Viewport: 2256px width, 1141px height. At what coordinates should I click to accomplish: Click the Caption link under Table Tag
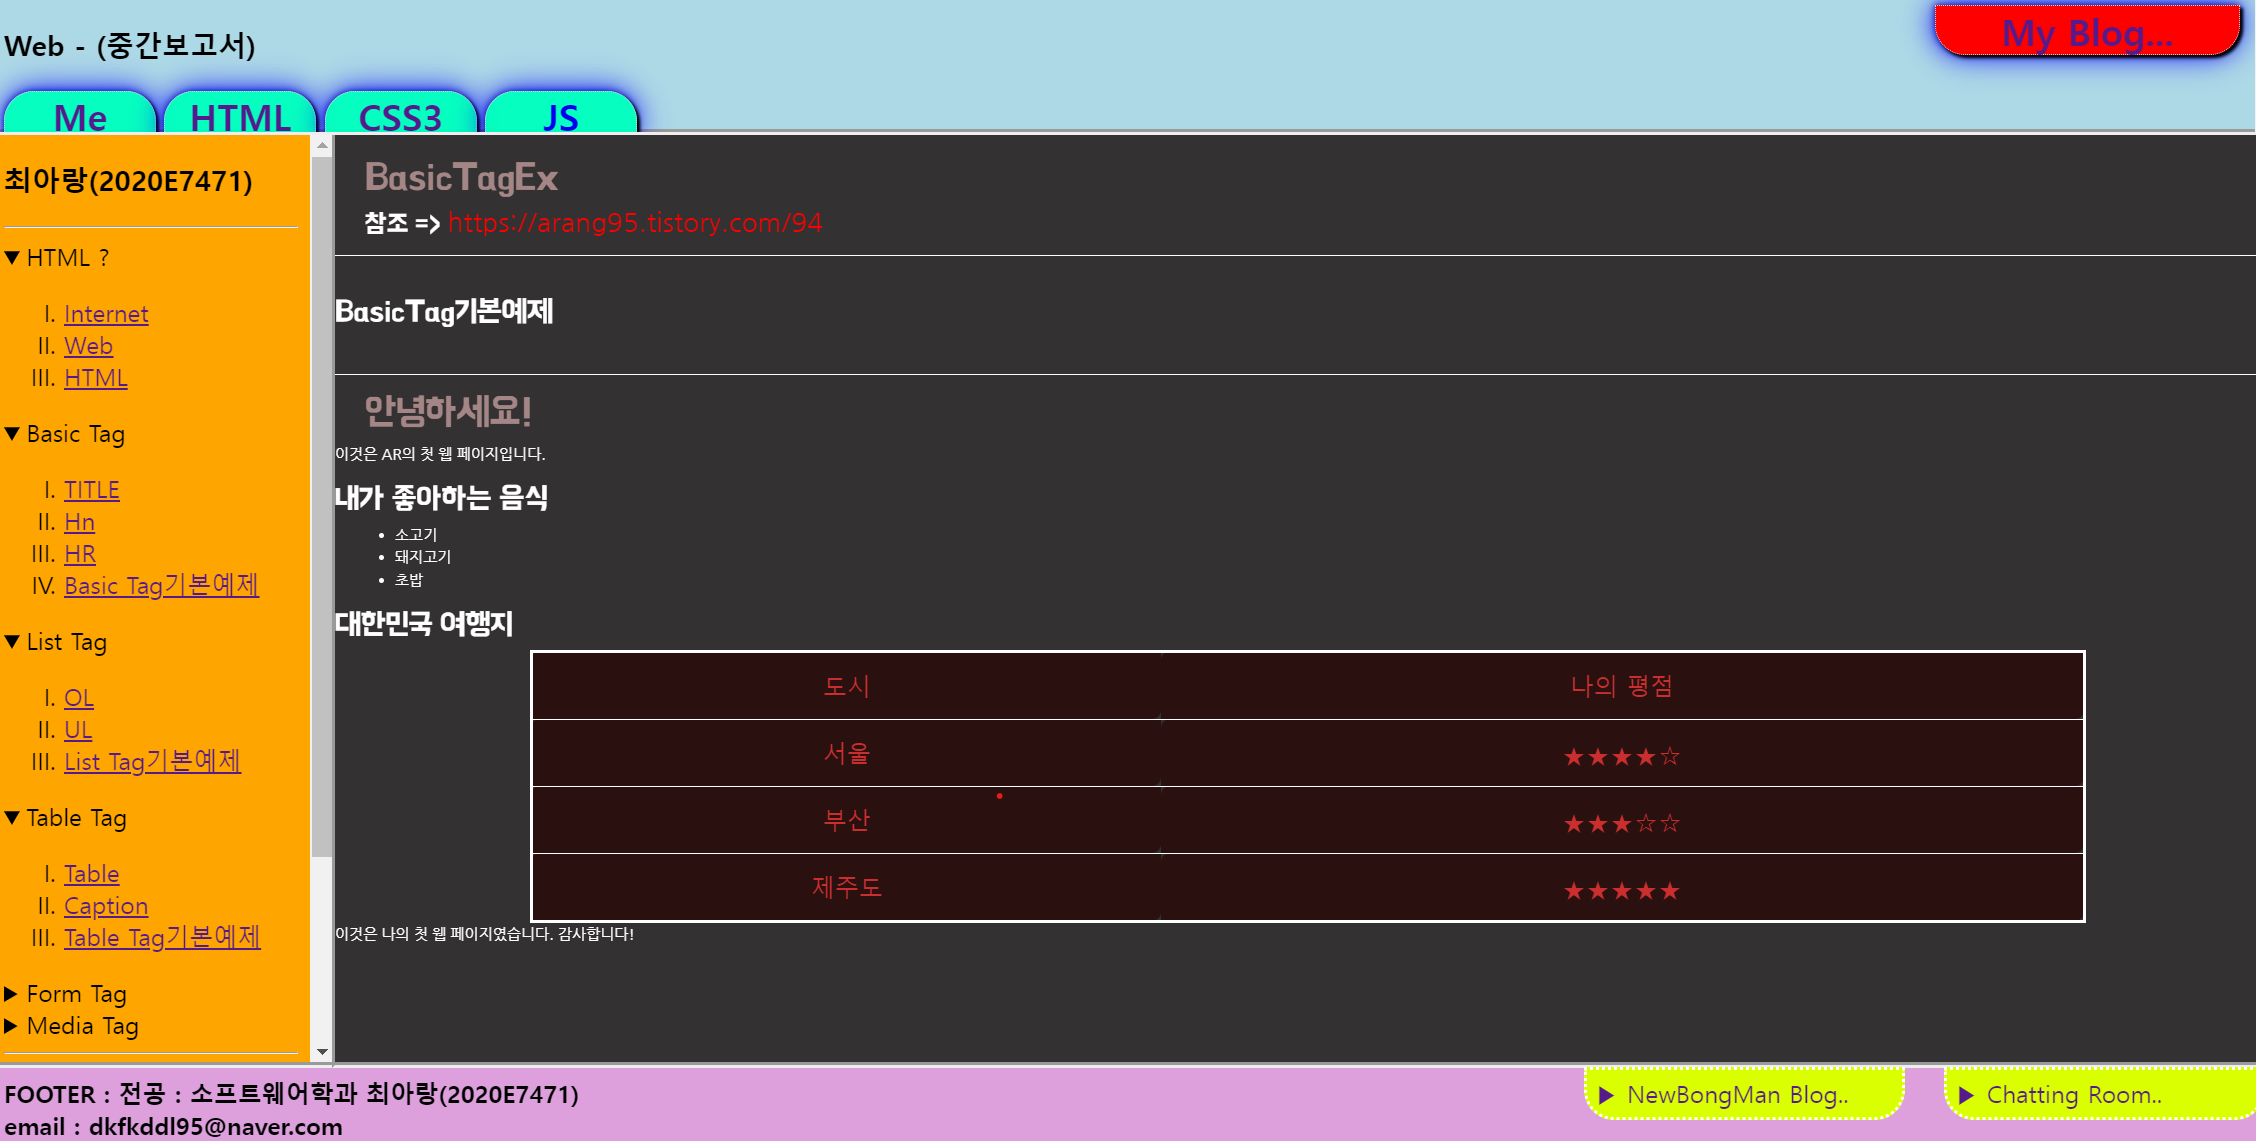[x=106, y=906]
